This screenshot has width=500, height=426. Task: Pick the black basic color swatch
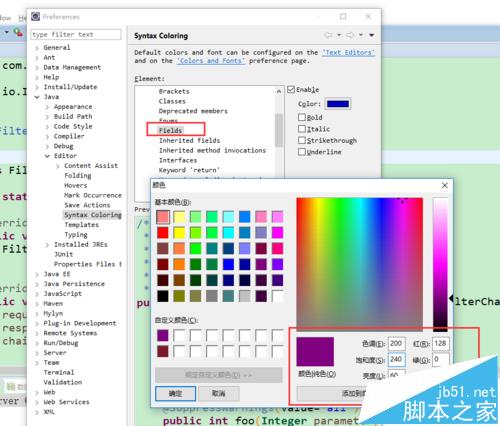tap(163, 296)
